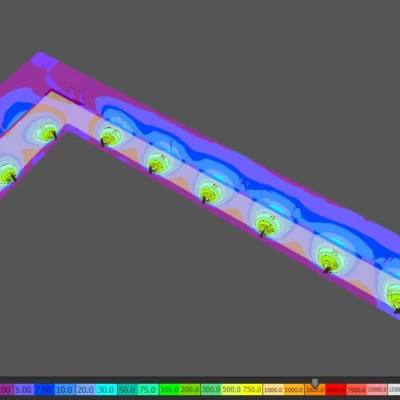Grab the gray legend scale slider handle

(315, 383)
